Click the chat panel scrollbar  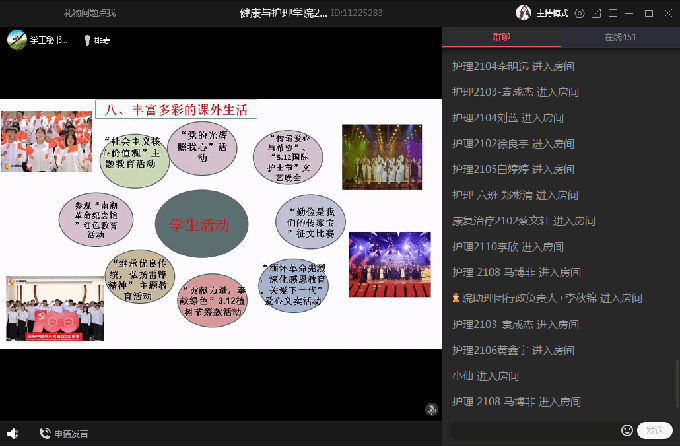pyautogui.click(x=677, y=380)
